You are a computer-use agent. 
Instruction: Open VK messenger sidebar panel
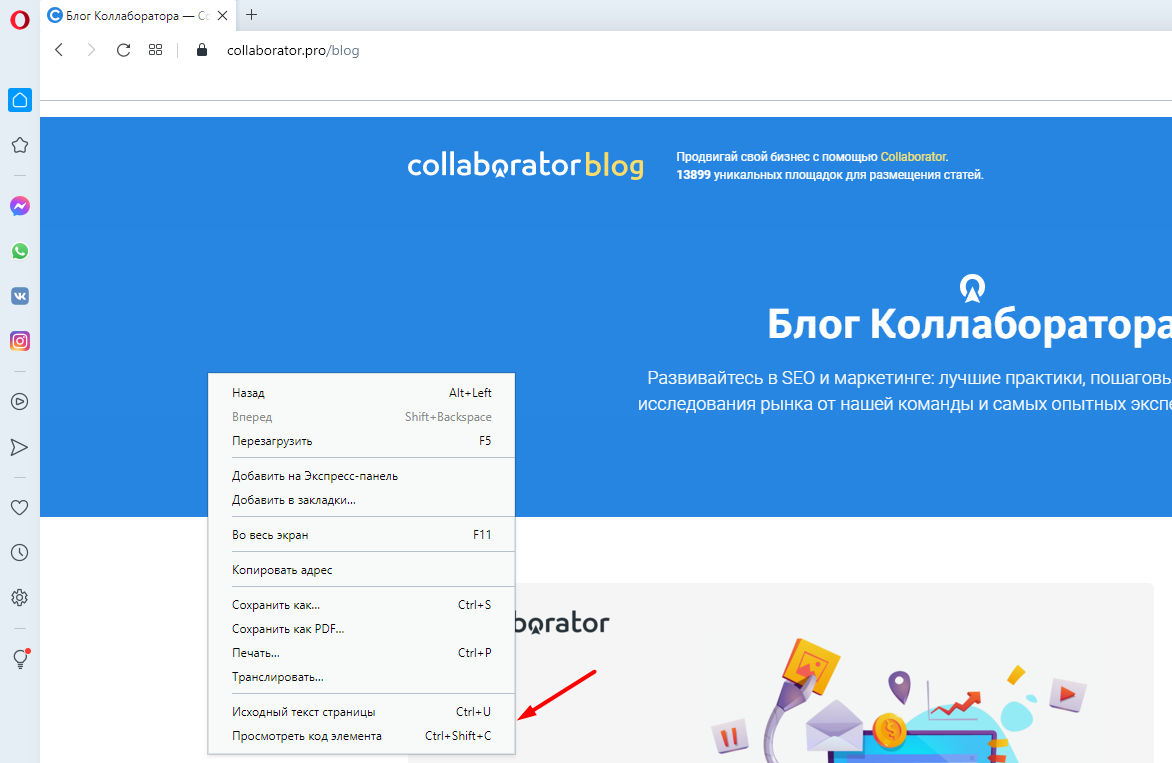point(19,296)
